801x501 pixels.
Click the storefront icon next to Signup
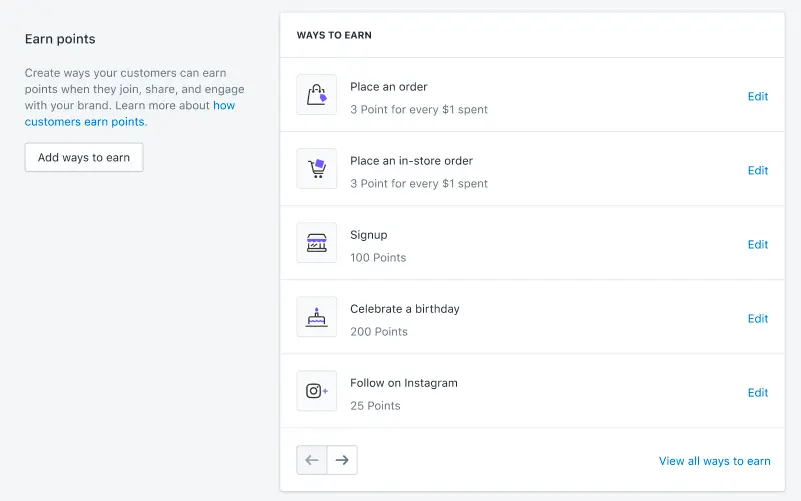(317, 243)
